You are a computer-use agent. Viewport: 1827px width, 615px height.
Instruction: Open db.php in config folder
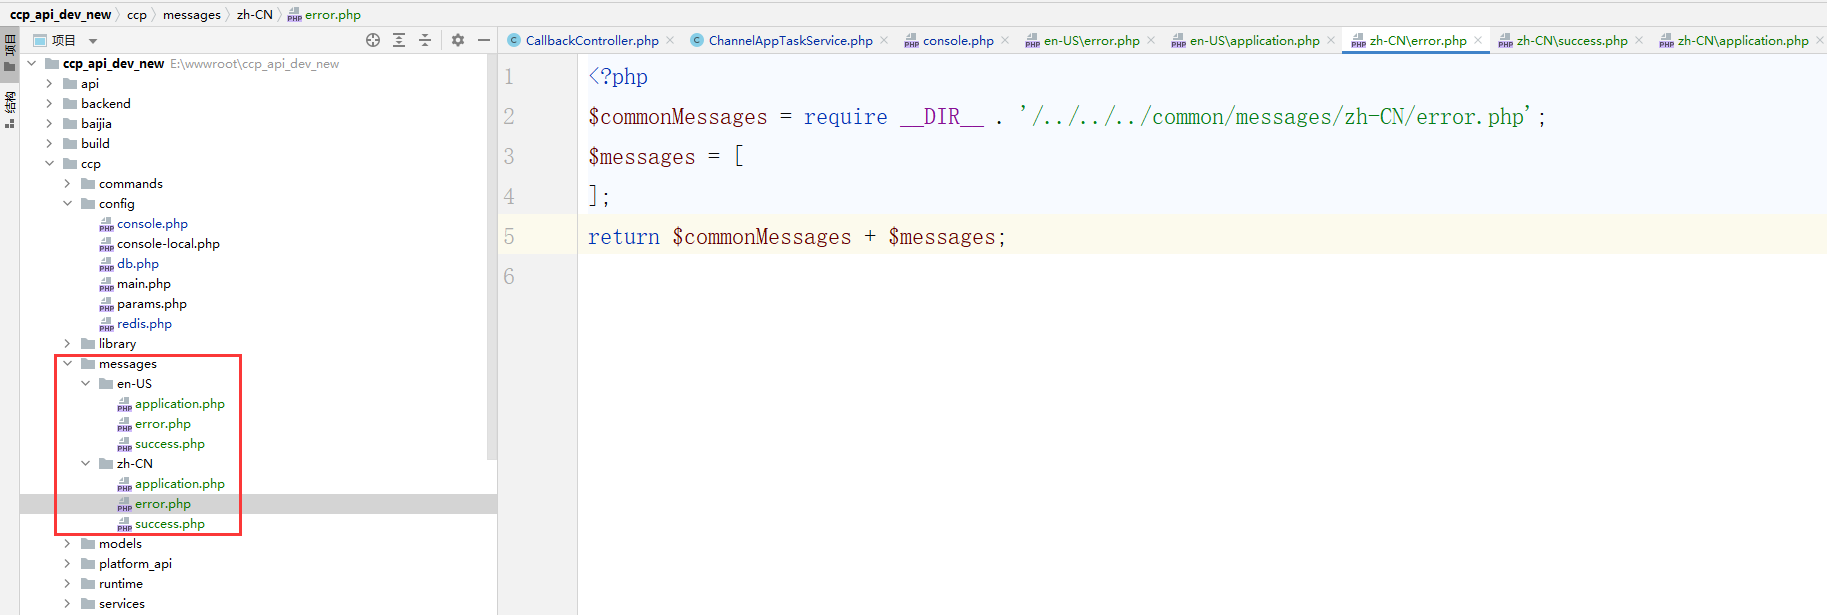click(x=138, y=263)
